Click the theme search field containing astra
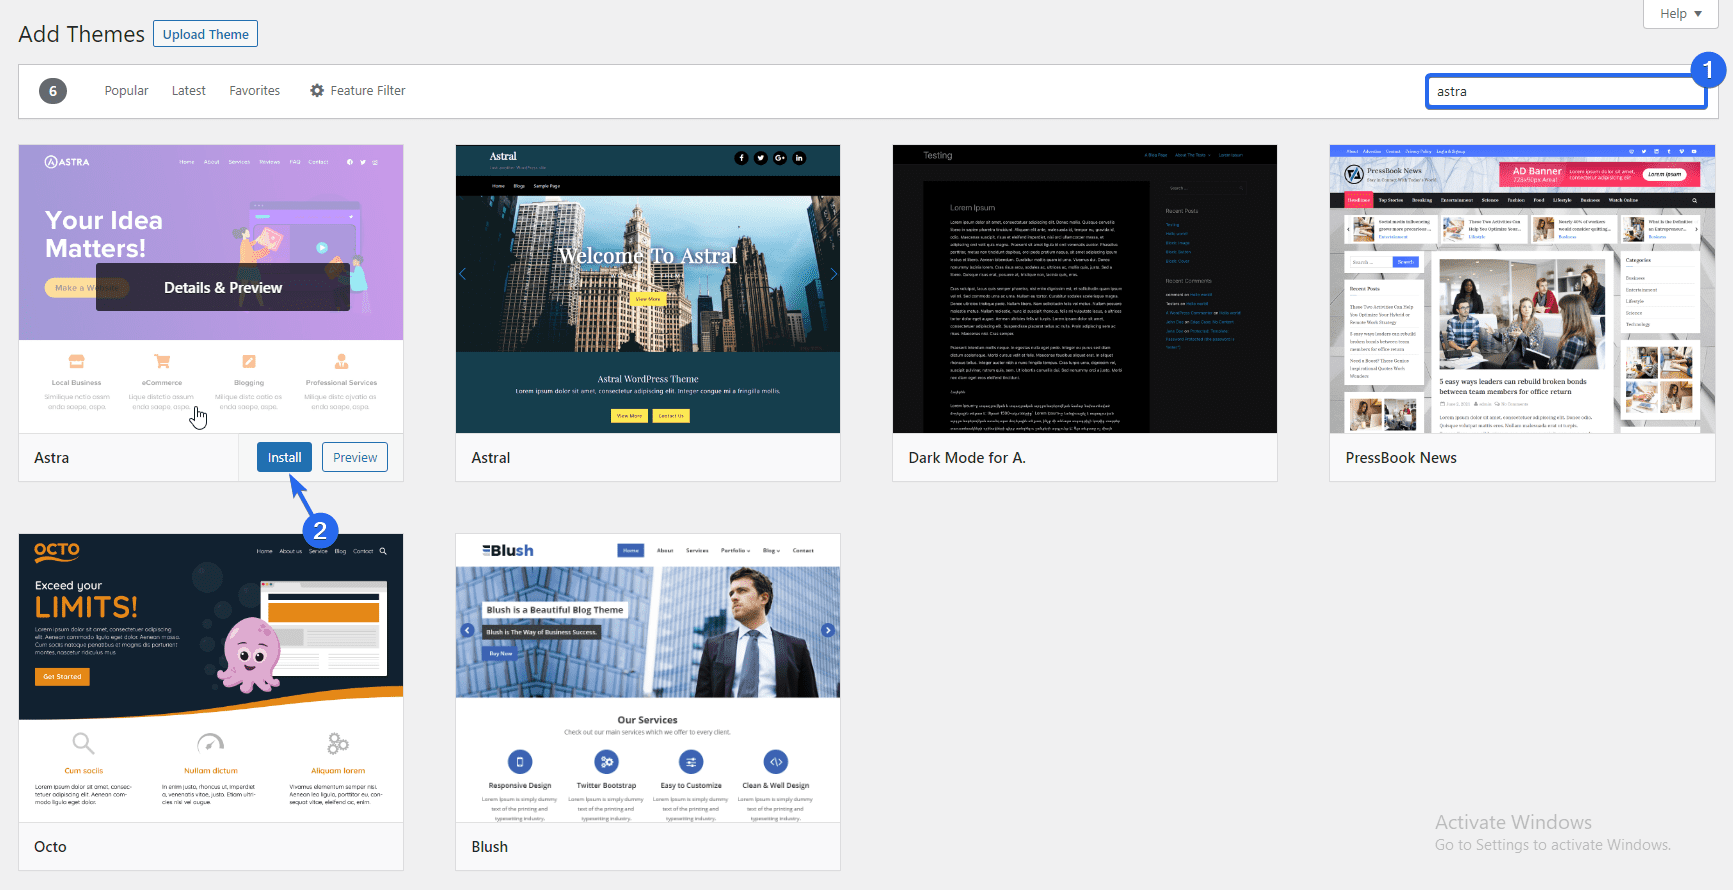Image resolution: width=1733 pixels, height=890 pixels. pyautogui.click(x=1565, y=92)
